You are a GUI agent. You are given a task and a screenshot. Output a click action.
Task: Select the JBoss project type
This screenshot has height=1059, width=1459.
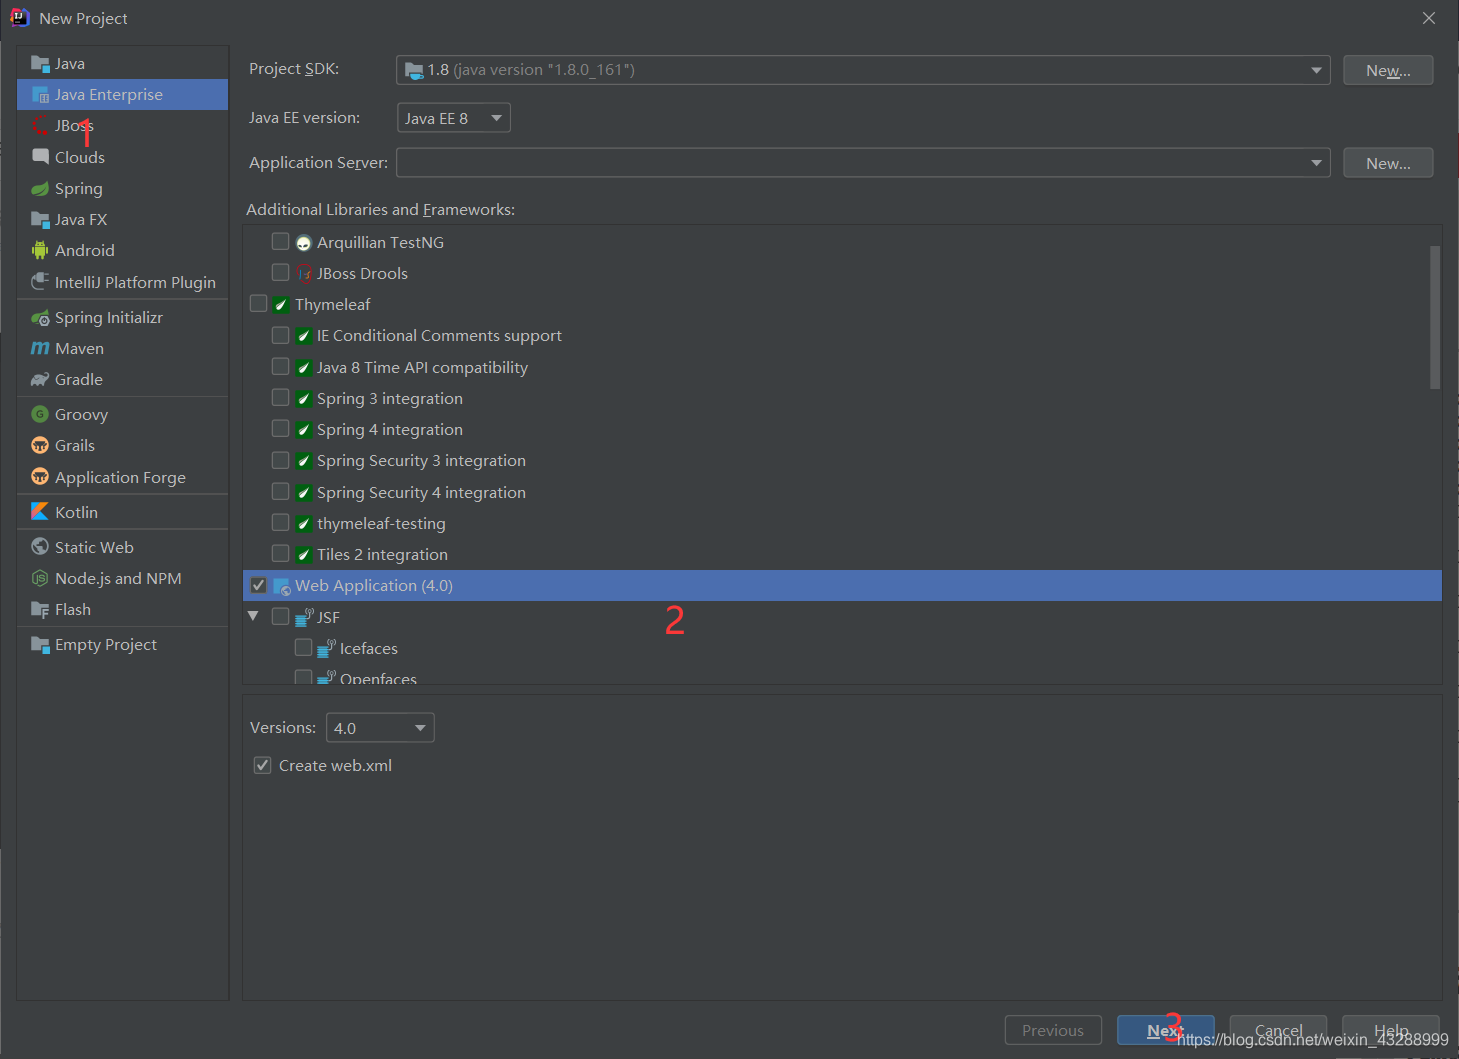122,126
